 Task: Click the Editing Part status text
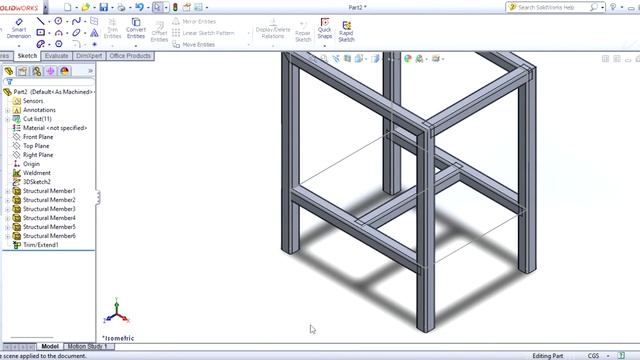(x=548, y=356)
